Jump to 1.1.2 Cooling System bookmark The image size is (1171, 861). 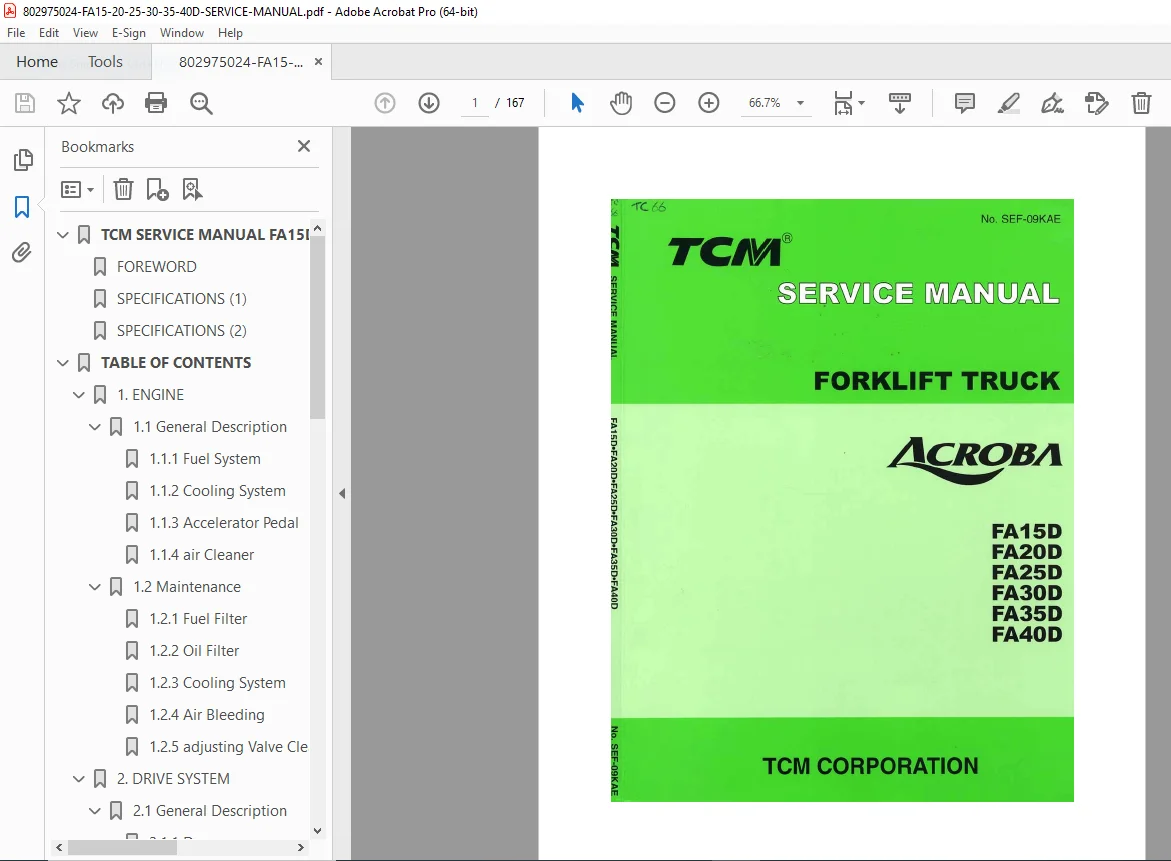pyautogui.click(x=217, y=491)
